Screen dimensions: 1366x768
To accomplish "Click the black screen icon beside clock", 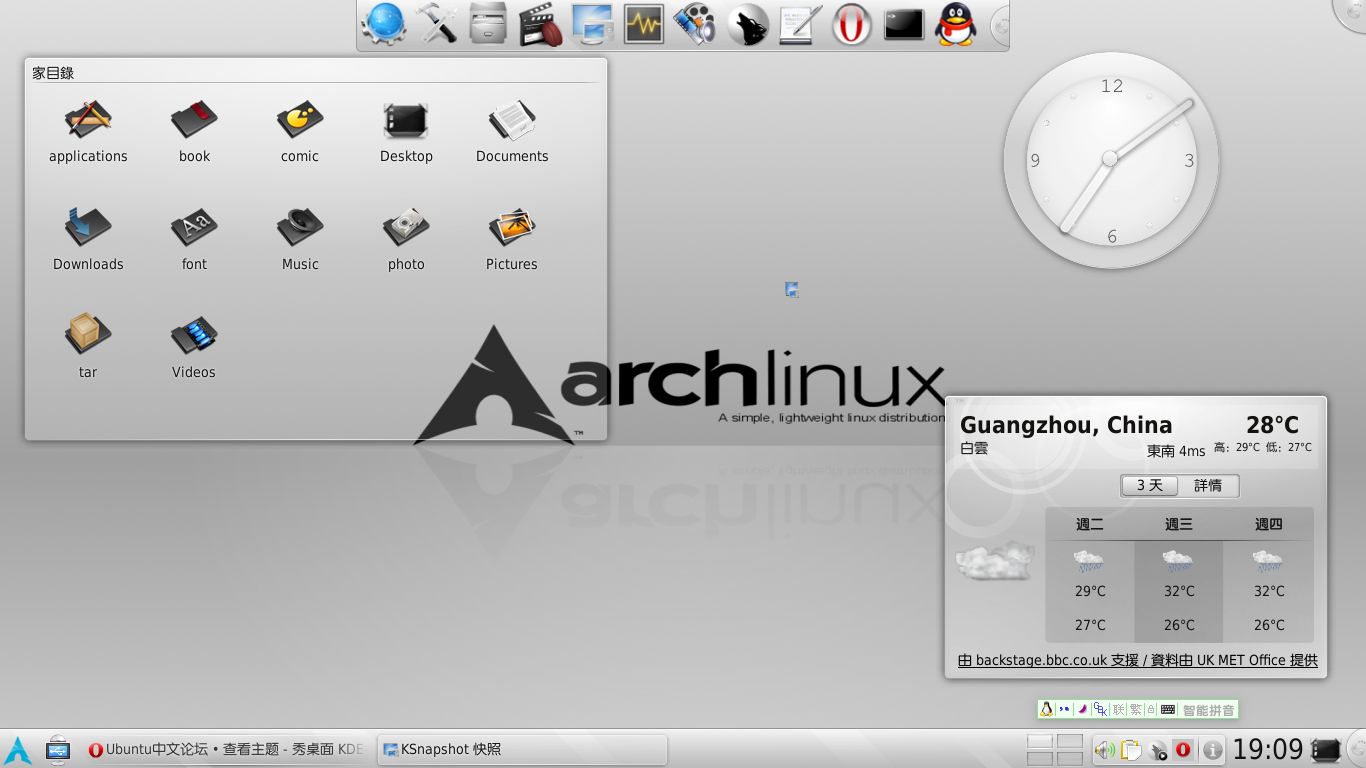I will [x=1326, y=749].
